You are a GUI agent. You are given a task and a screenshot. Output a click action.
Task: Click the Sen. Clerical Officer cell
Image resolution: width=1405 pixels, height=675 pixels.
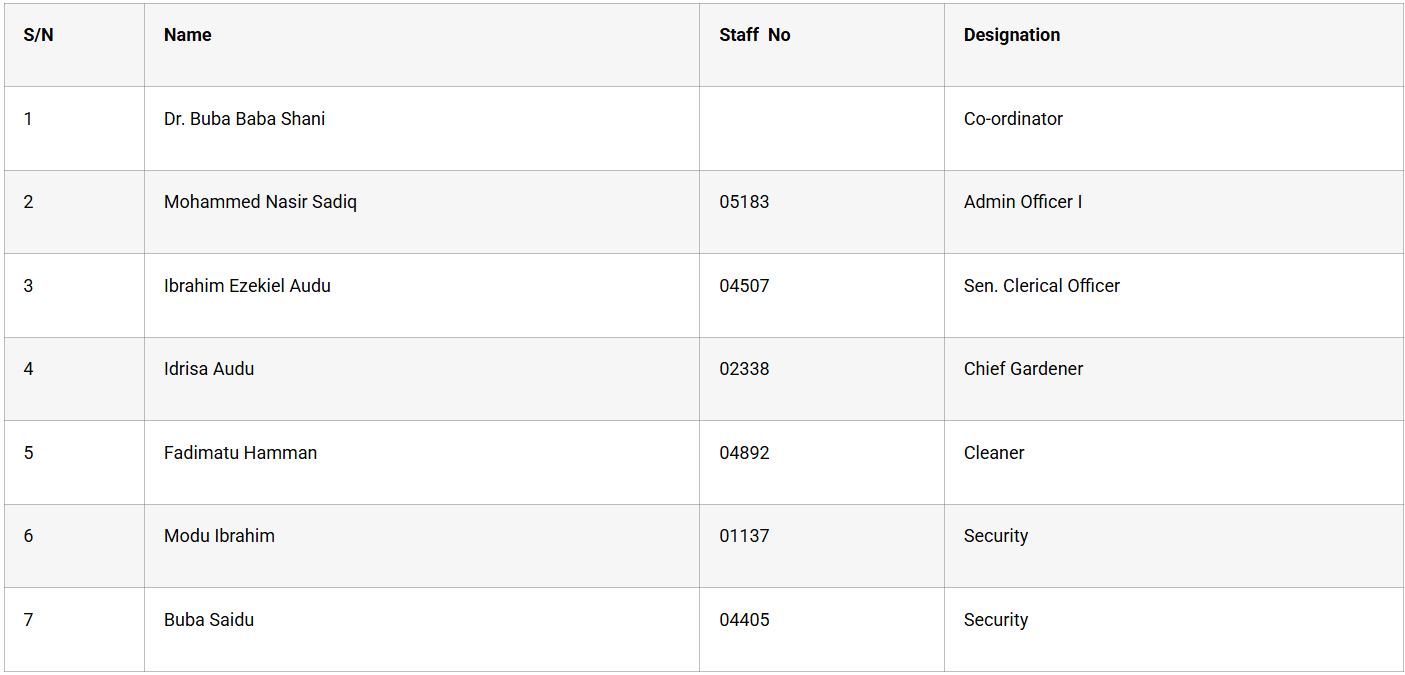point(1041,286)
